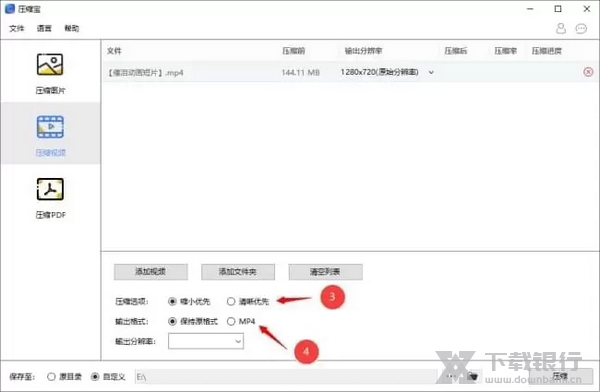Open the 输出分辨率 combo box below
600x392 pixels.
[206, 341]
